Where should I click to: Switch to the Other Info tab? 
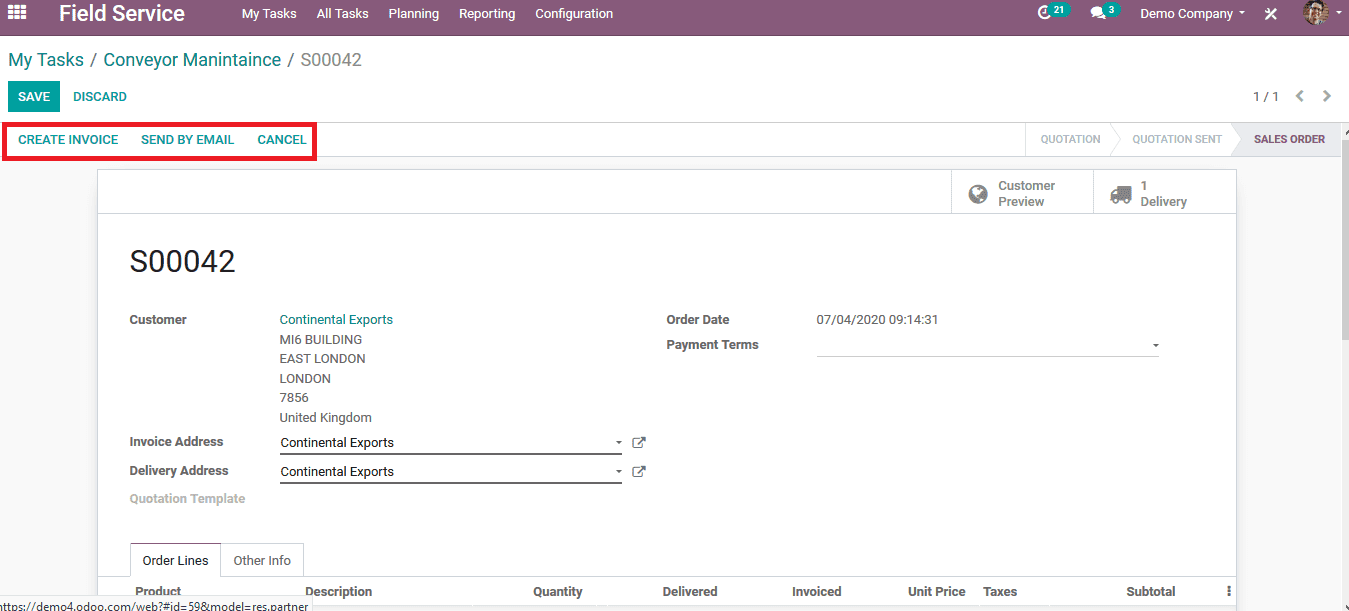[262, 560]
